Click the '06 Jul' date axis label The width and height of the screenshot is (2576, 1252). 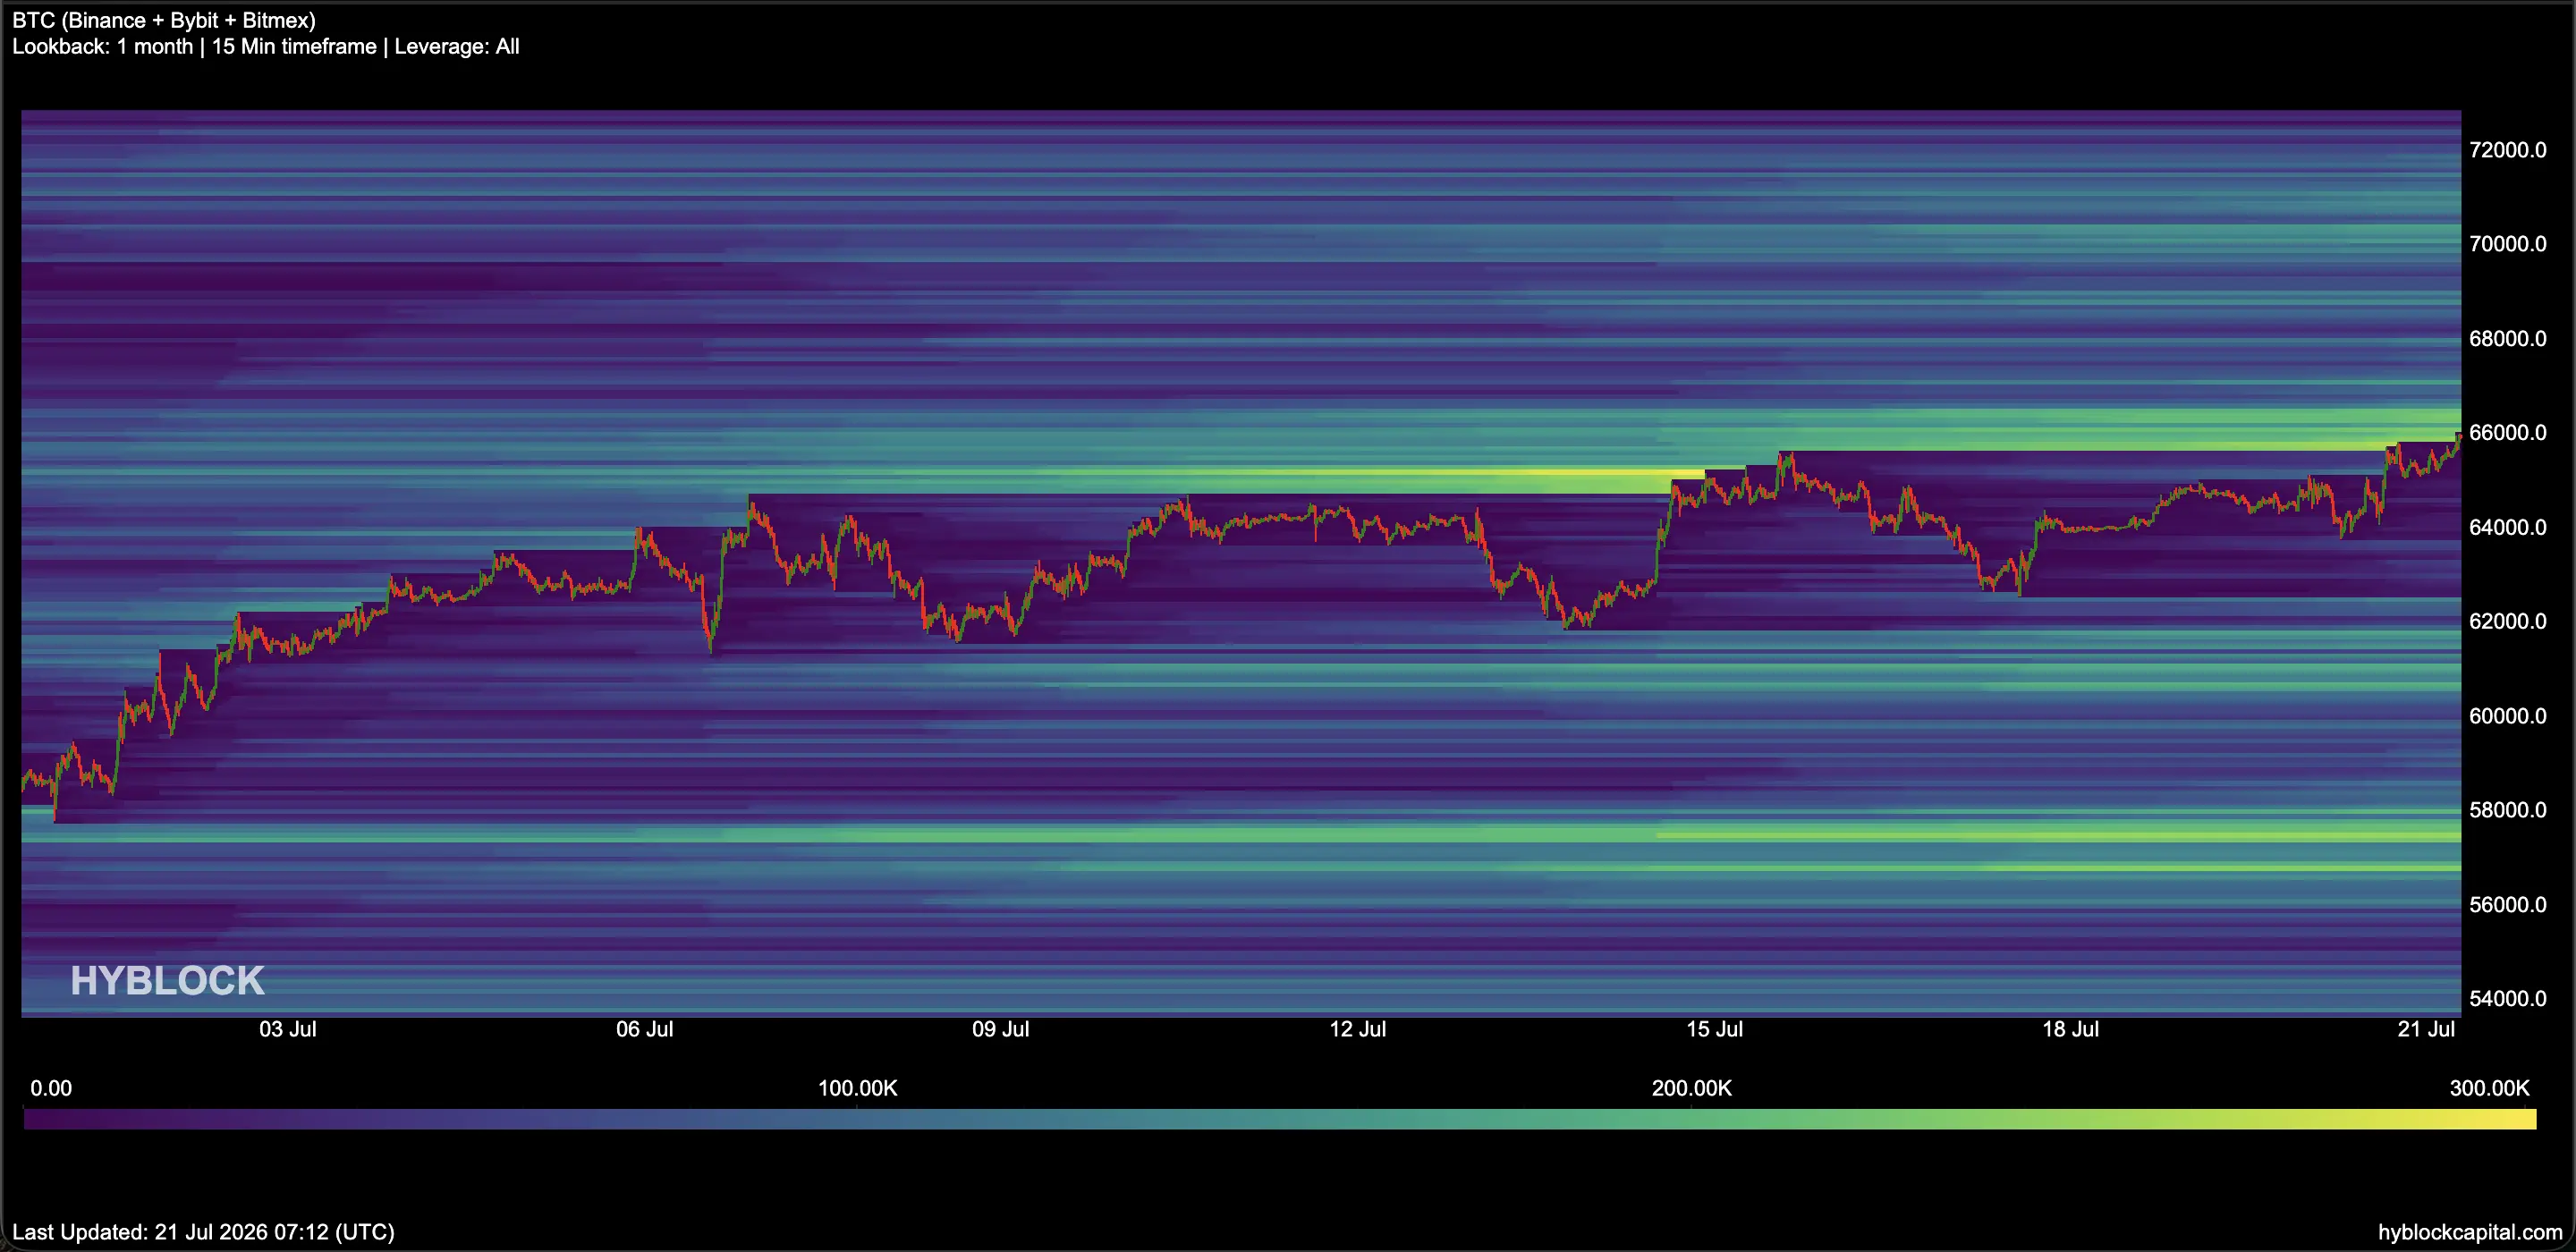tap(644, 1029)
